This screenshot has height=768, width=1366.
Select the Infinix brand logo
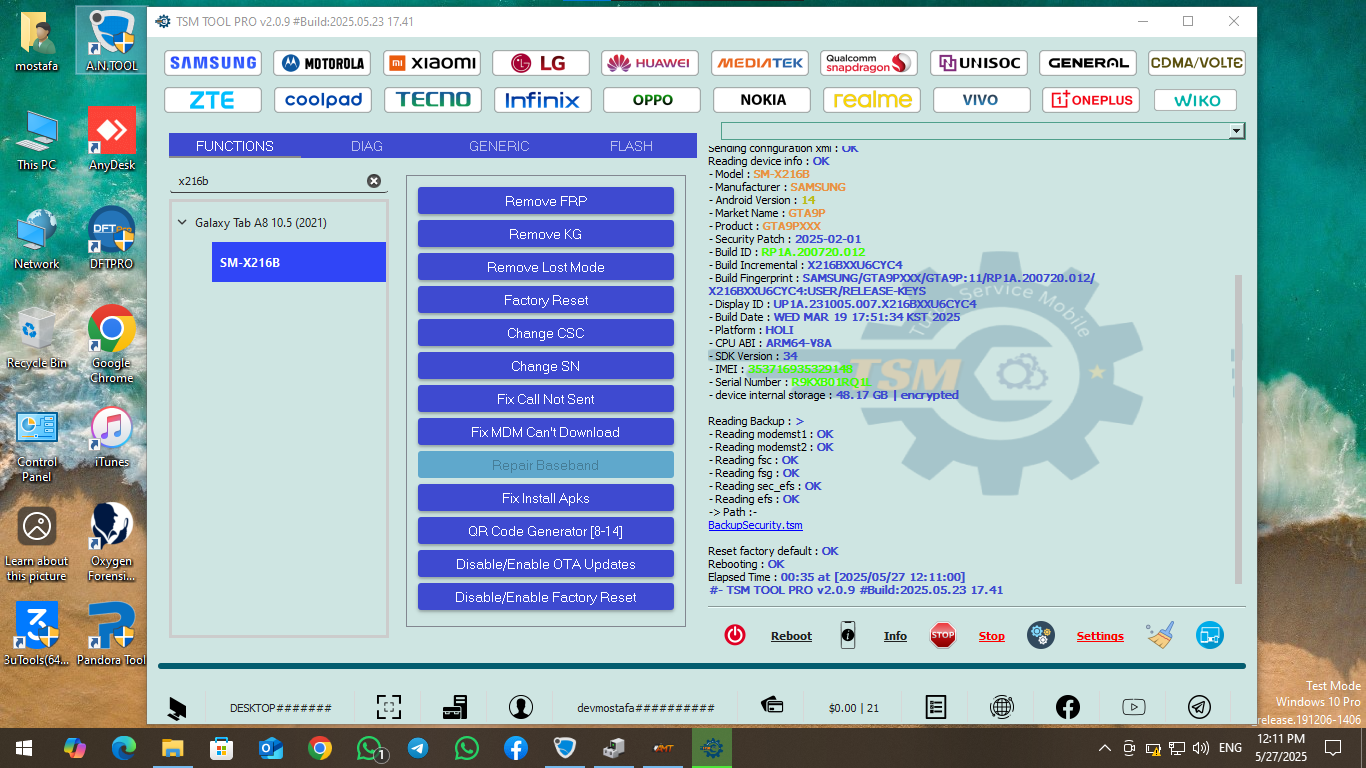point(543,100)
